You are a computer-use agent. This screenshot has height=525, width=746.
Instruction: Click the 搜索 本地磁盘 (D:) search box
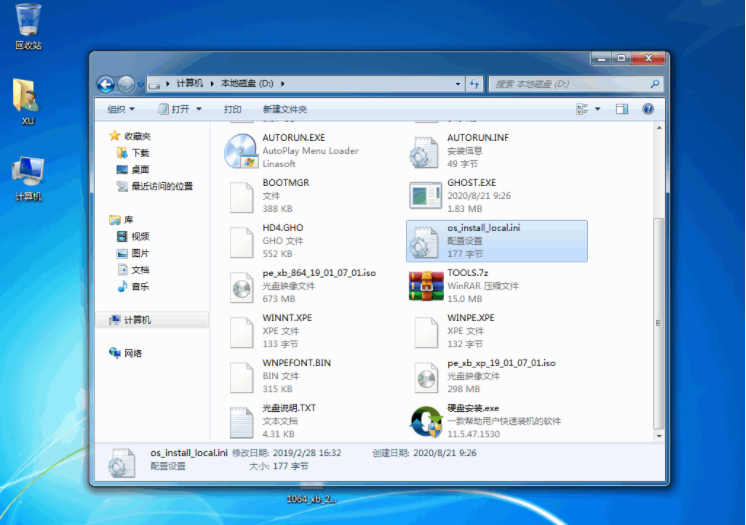pos(570,84)
